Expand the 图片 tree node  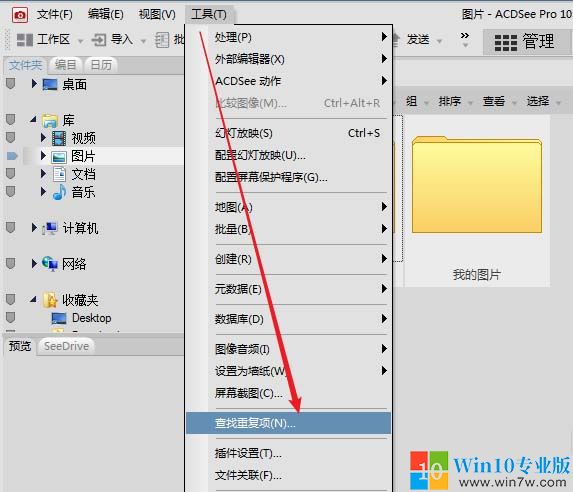click(43, 155)
